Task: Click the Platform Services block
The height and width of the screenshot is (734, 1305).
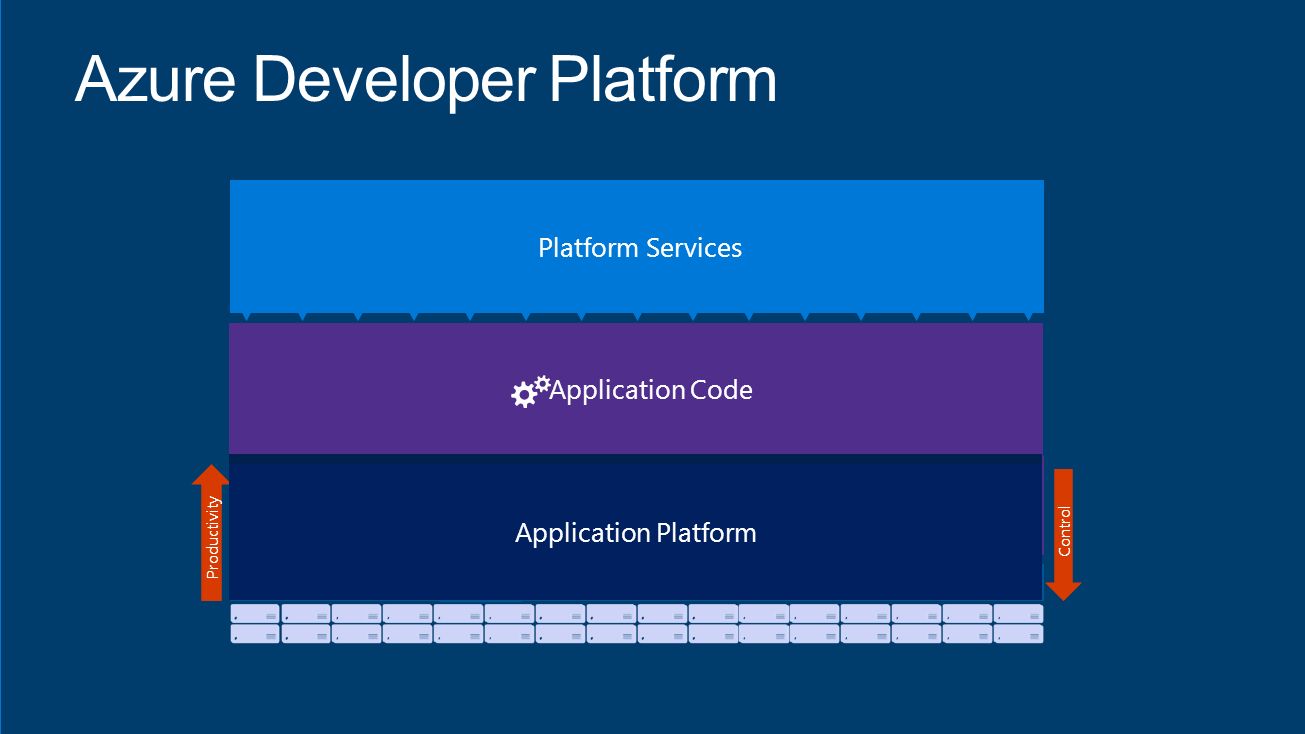Action: click(636, 246)
